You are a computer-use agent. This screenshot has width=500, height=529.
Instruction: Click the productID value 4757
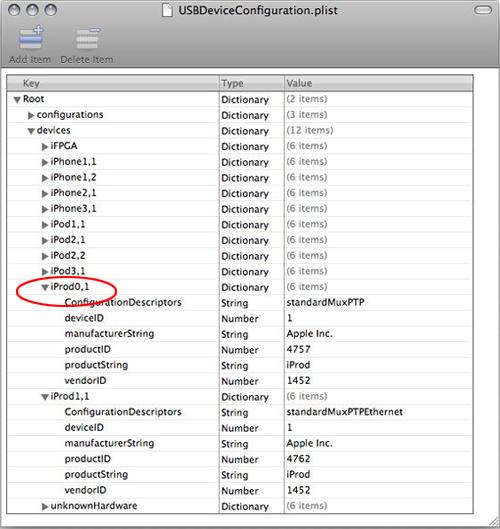[298, 349]
